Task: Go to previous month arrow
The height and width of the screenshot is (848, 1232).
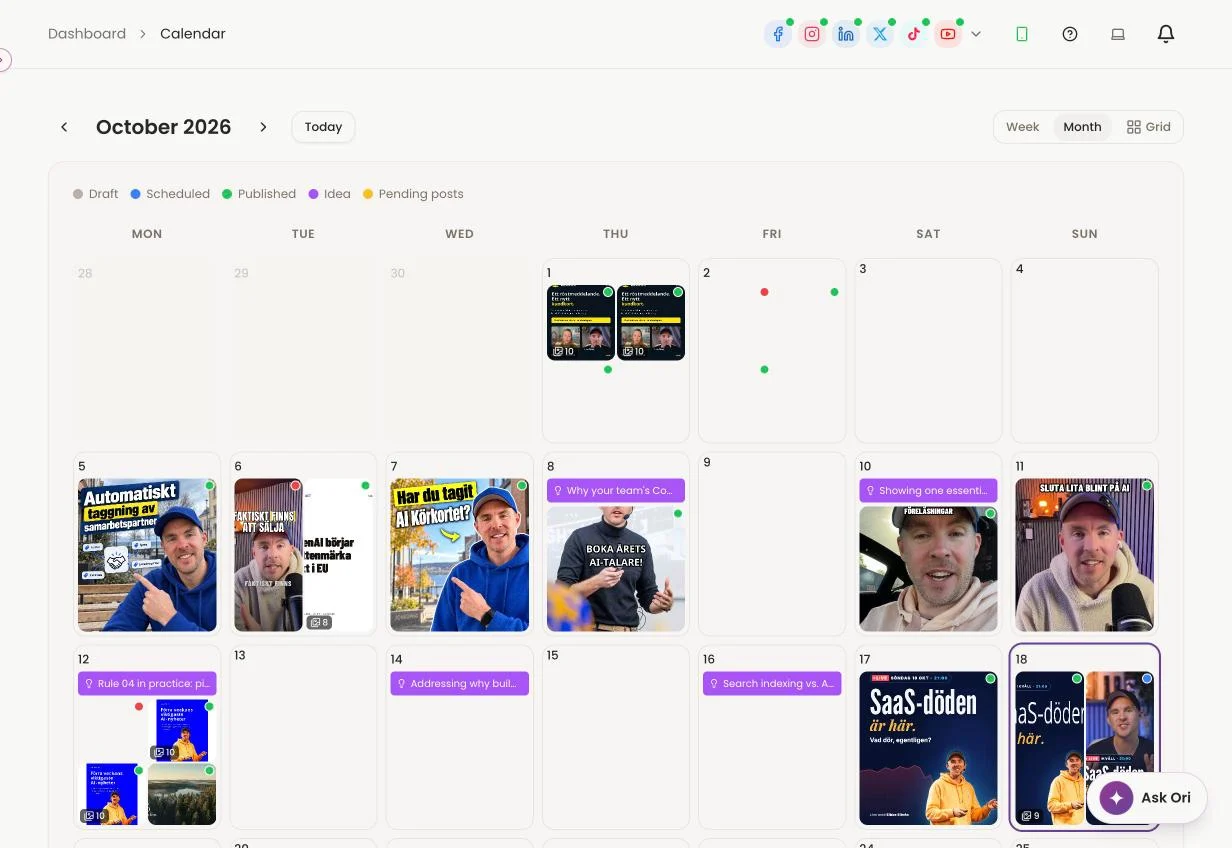Action: (64, 127)
